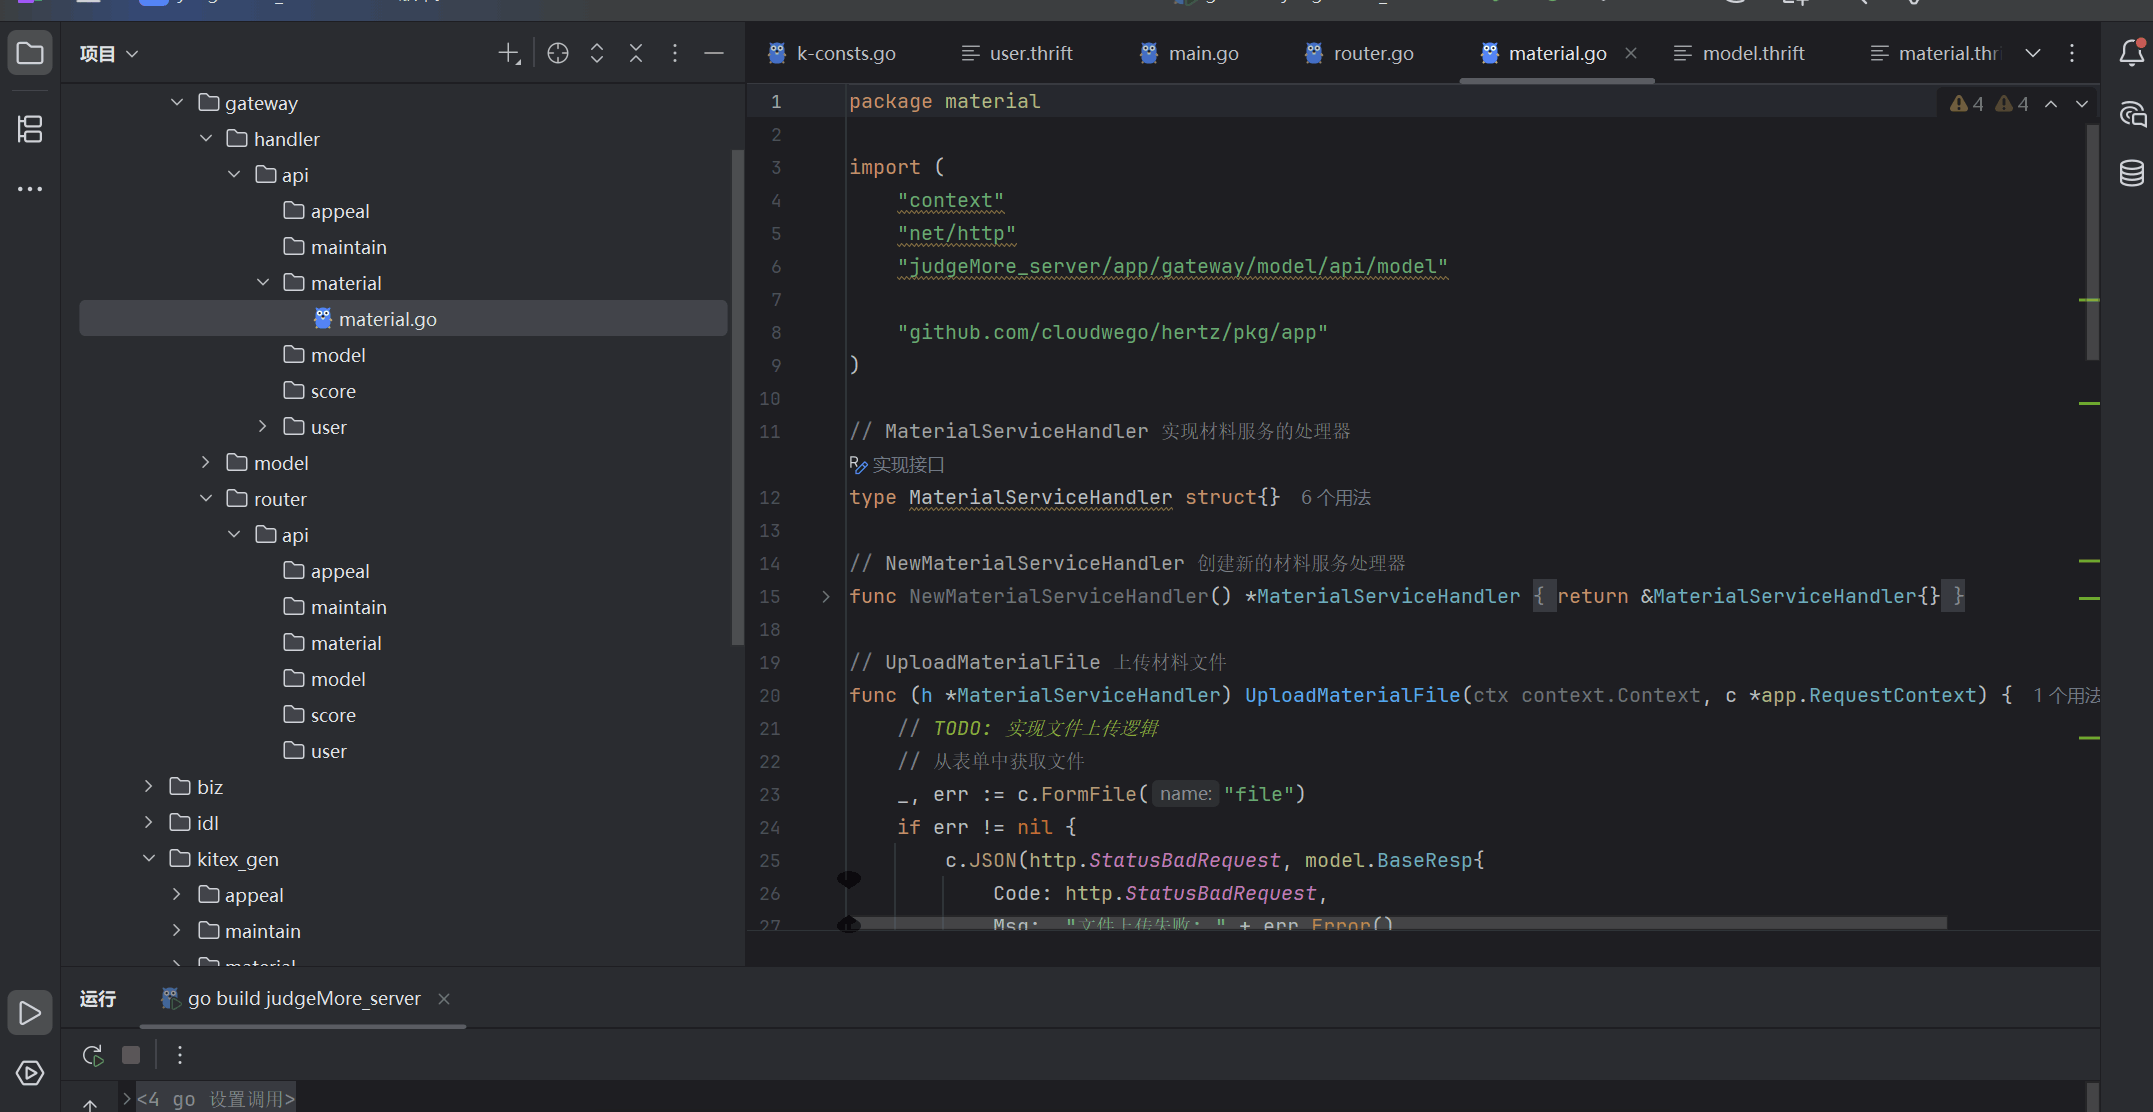Click Select Opened File crosshair icon
The height and width of the screenshot is (1112, 2153).
[558, 53]
